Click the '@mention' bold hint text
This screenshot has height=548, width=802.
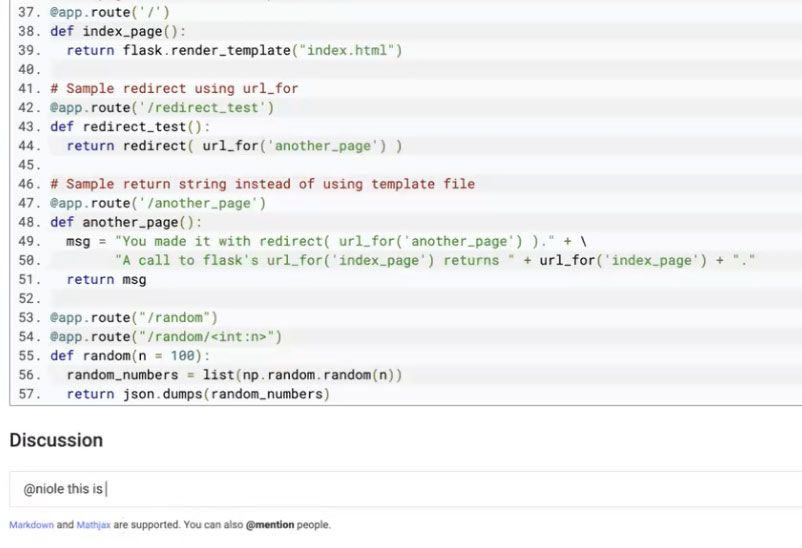270,524
